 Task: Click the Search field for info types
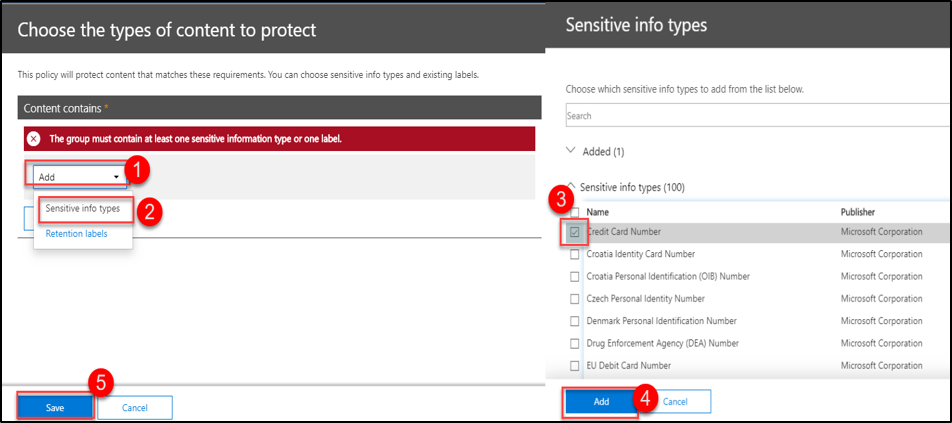[757, 116]
